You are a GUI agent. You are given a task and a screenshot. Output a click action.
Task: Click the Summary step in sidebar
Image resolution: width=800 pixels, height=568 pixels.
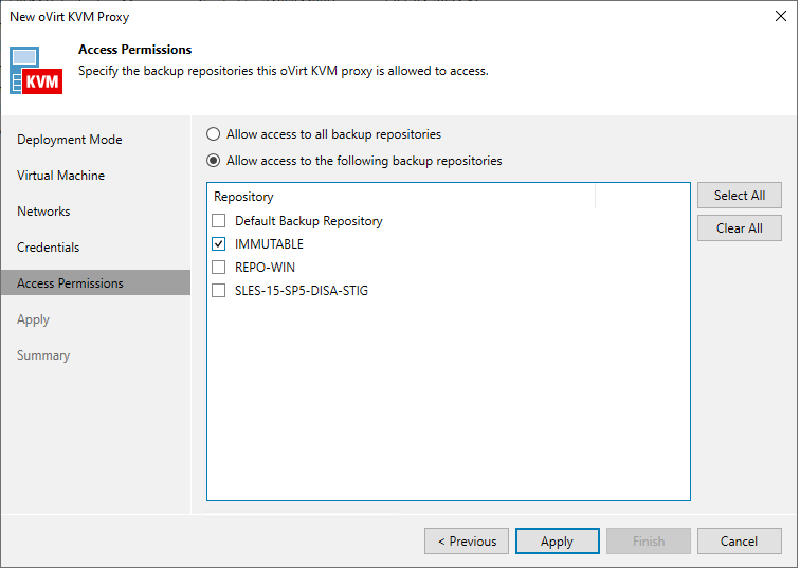pos(43,355)
